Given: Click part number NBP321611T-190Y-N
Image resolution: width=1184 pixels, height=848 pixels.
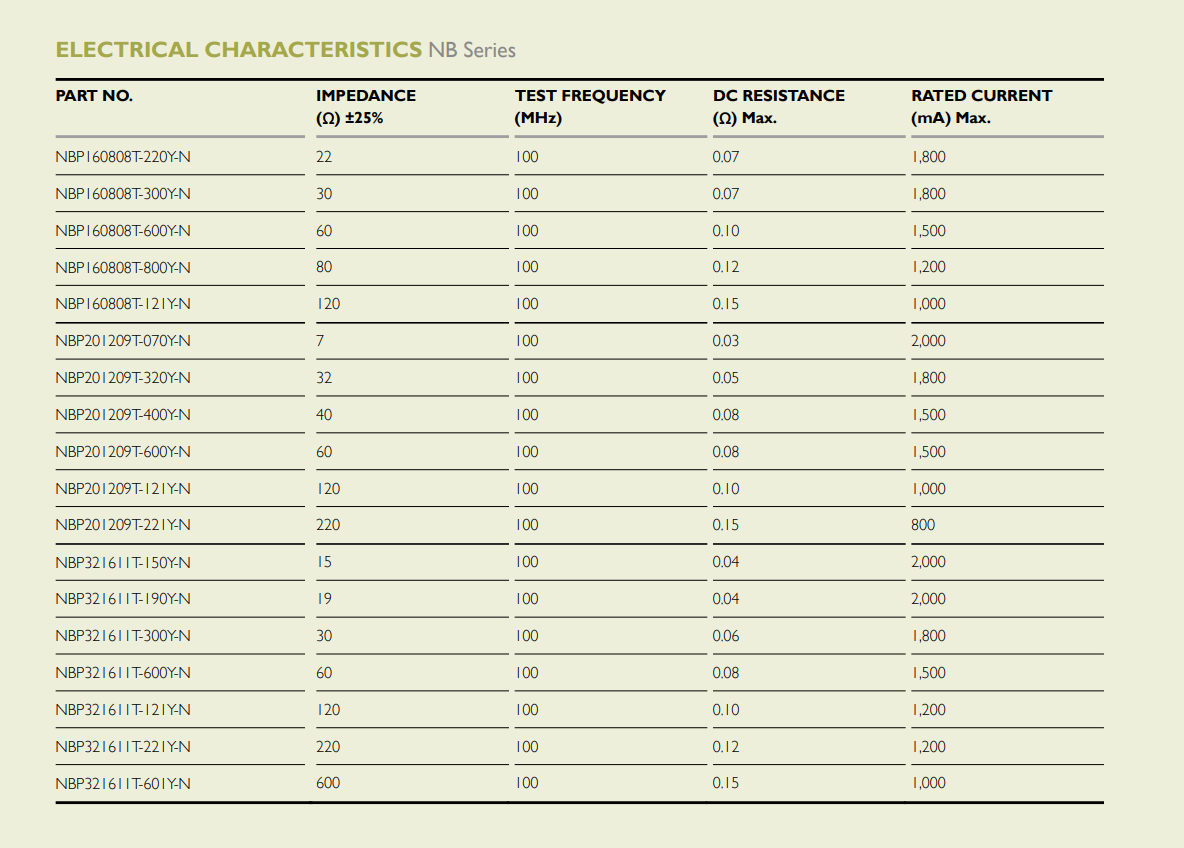Looking at the screenshot, I should 123,599.
